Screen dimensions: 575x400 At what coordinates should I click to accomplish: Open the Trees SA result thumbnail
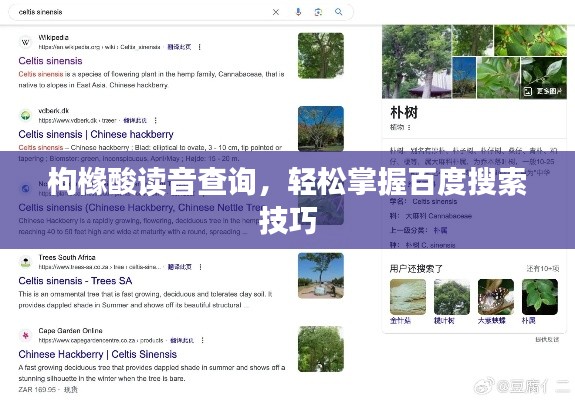(321, 275)
